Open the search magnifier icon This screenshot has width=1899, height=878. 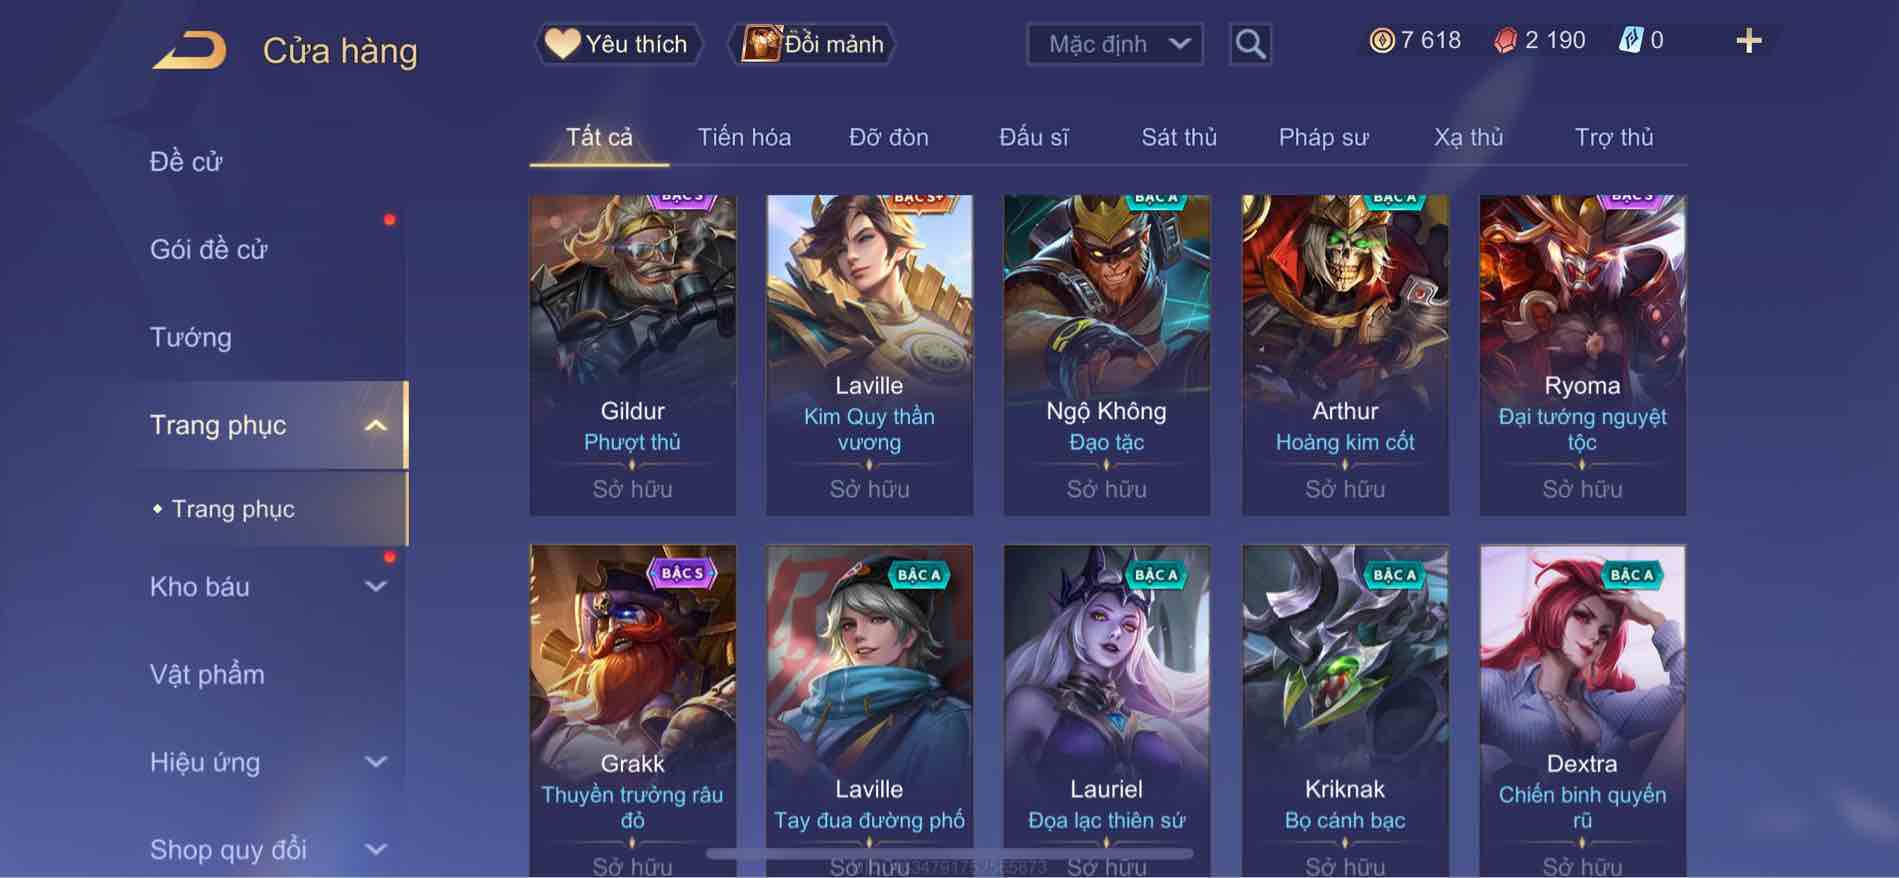pos(1250,44)
